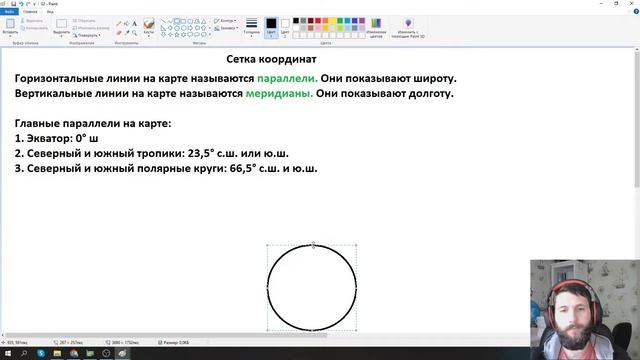Expand the shapes gallery list
The image size is (640, 360).
210,35
